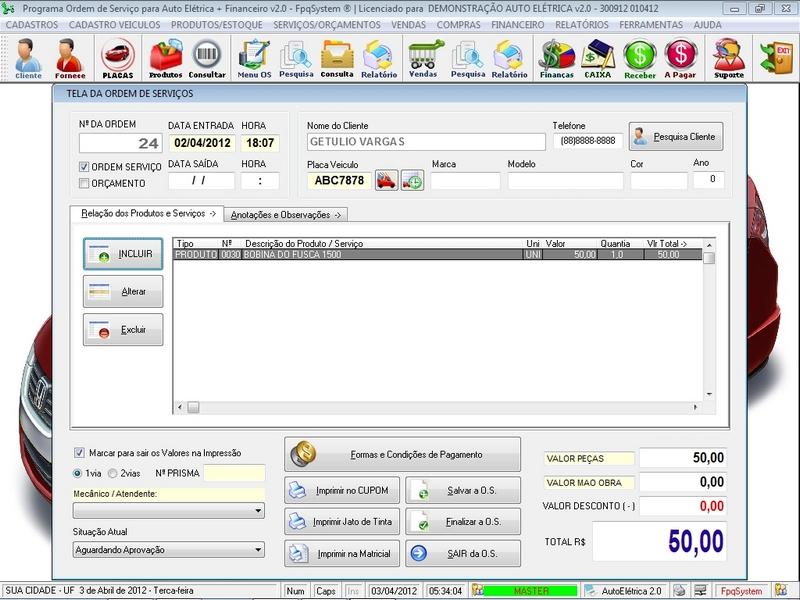Select the 1via radio button
Screen dimensions: 800x600
(78, 473)
